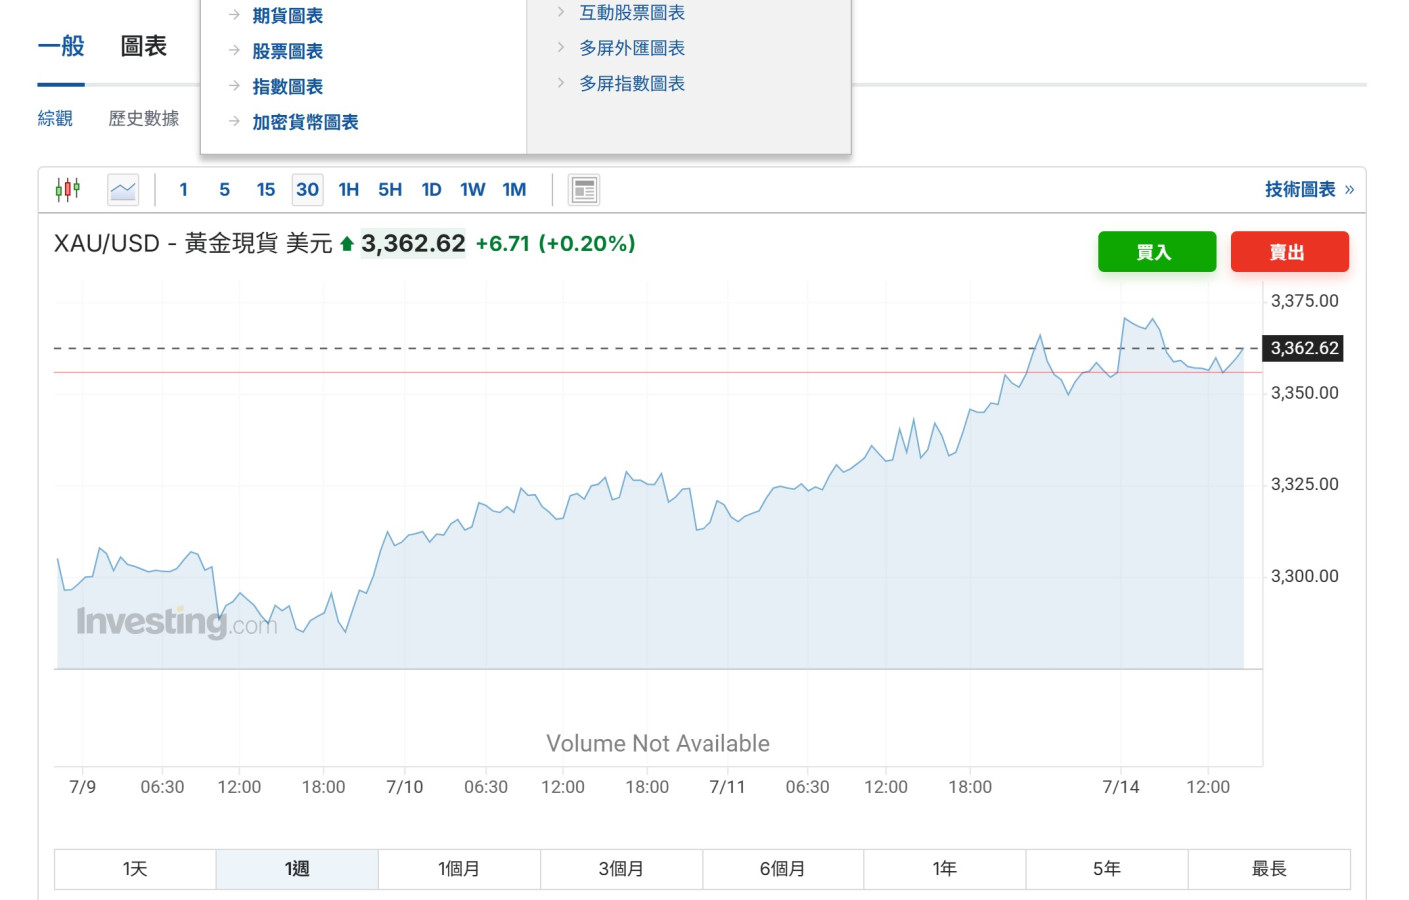Set chart interval to 1 minute

(x=183, y=190)
